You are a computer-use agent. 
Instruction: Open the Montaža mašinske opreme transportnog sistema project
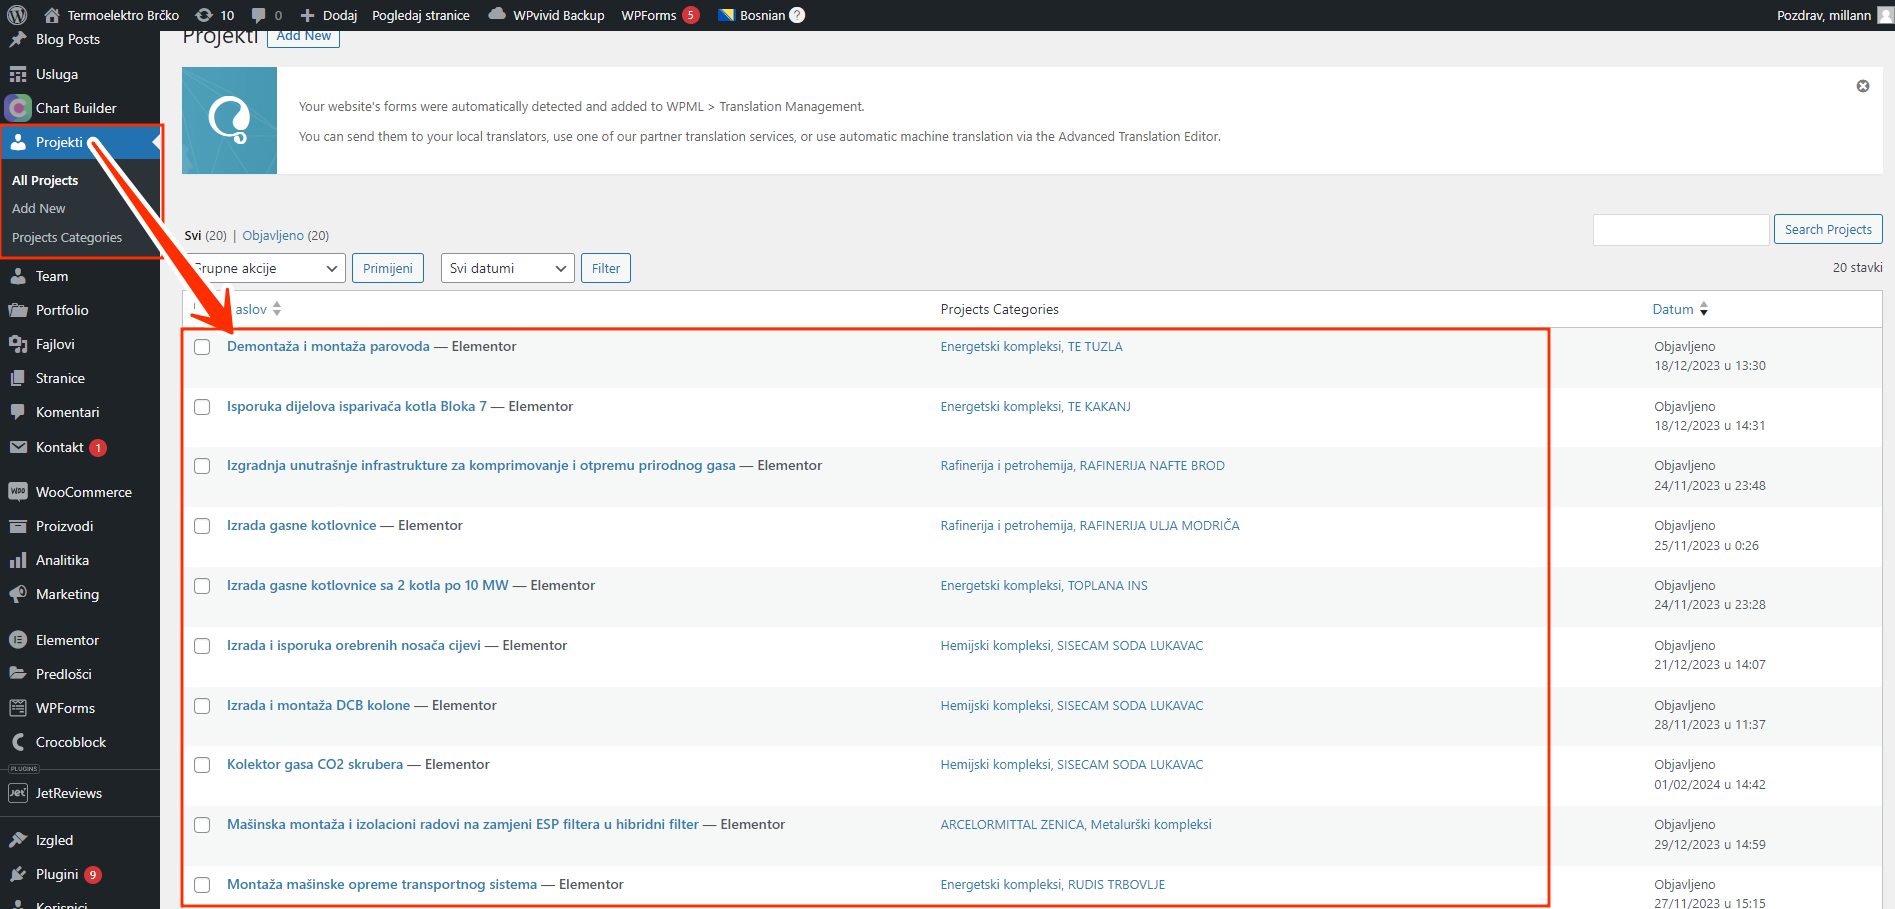(x=382, y=884)
